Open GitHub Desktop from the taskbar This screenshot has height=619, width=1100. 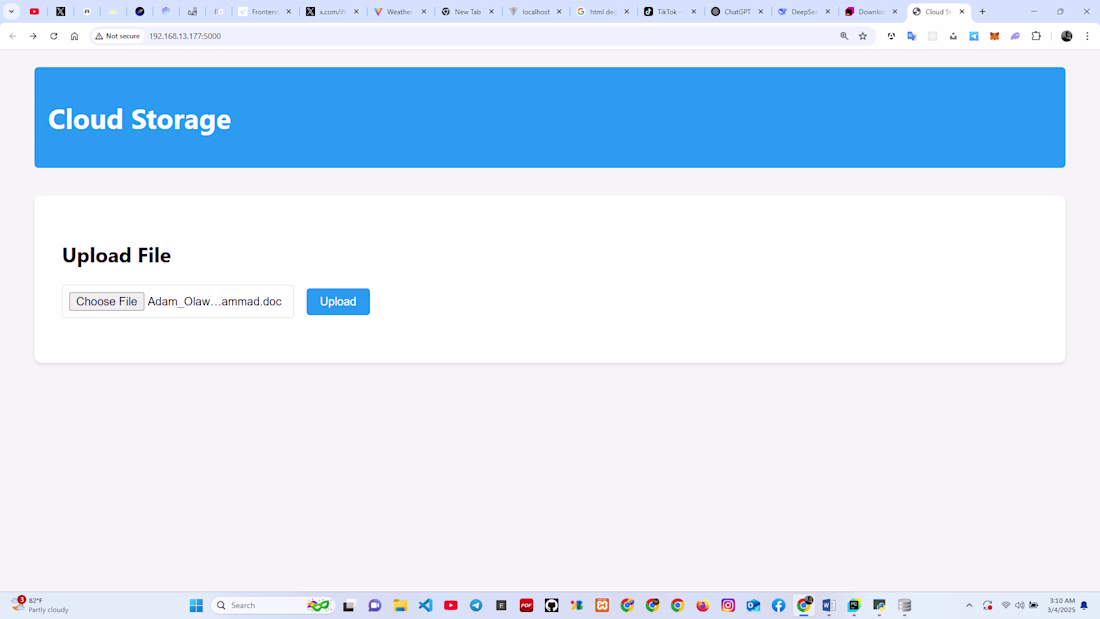[x=551, y=605]
